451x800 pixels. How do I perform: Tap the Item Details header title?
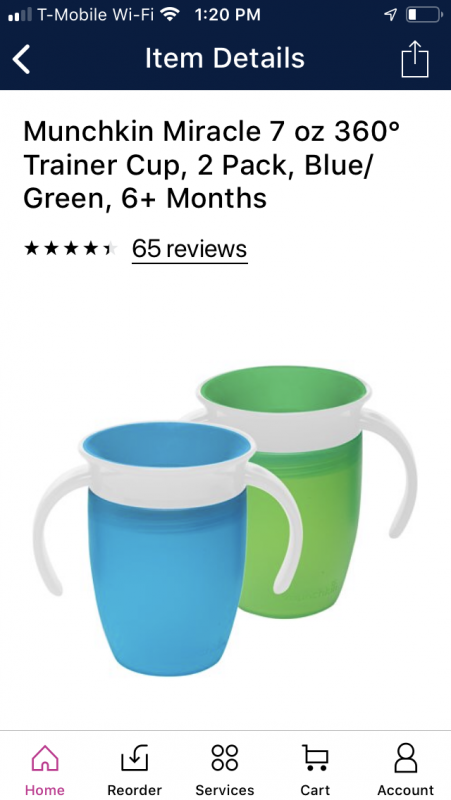224,58
